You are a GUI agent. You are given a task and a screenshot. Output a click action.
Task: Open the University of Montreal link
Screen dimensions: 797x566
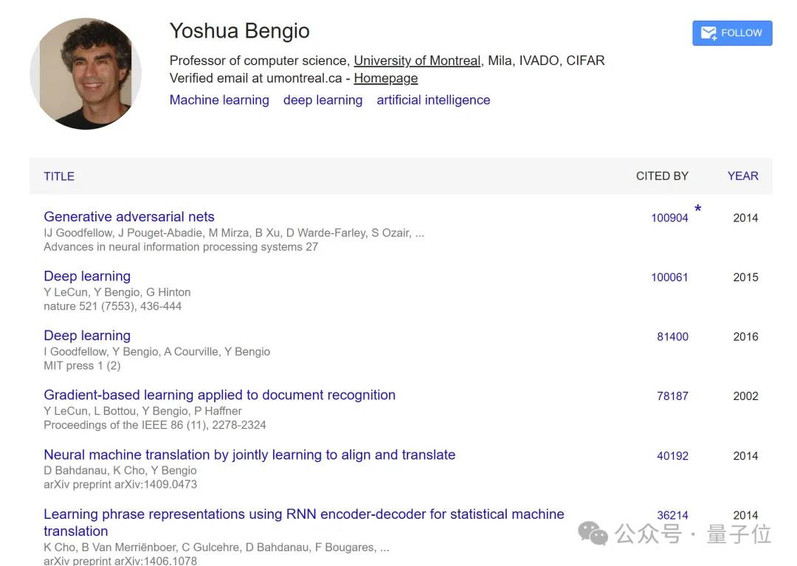(417, 61)
